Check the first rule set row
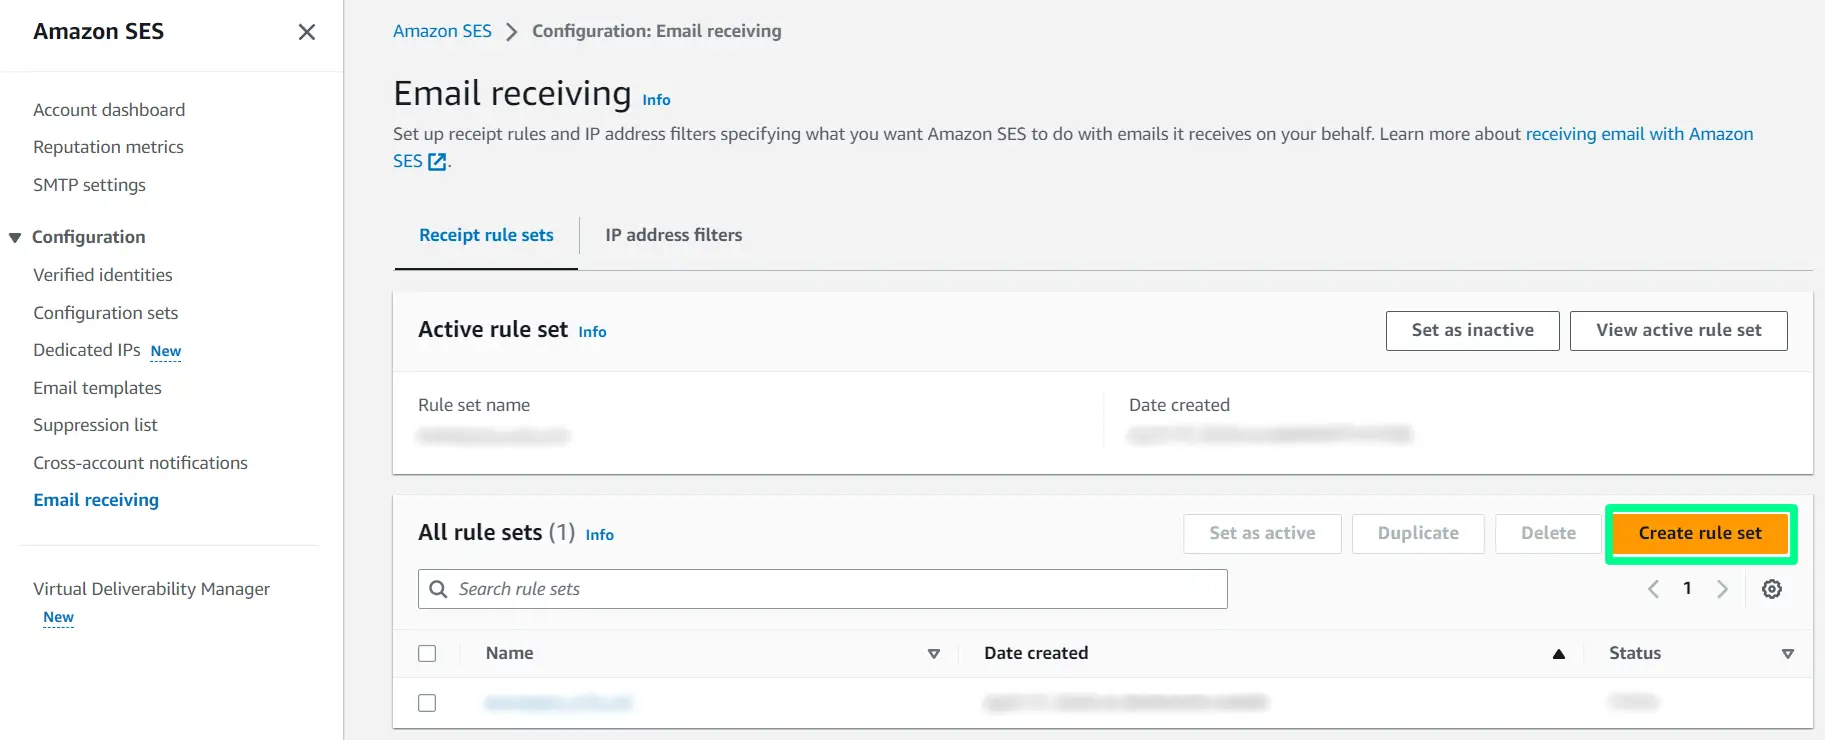 [x=427, y=703]
